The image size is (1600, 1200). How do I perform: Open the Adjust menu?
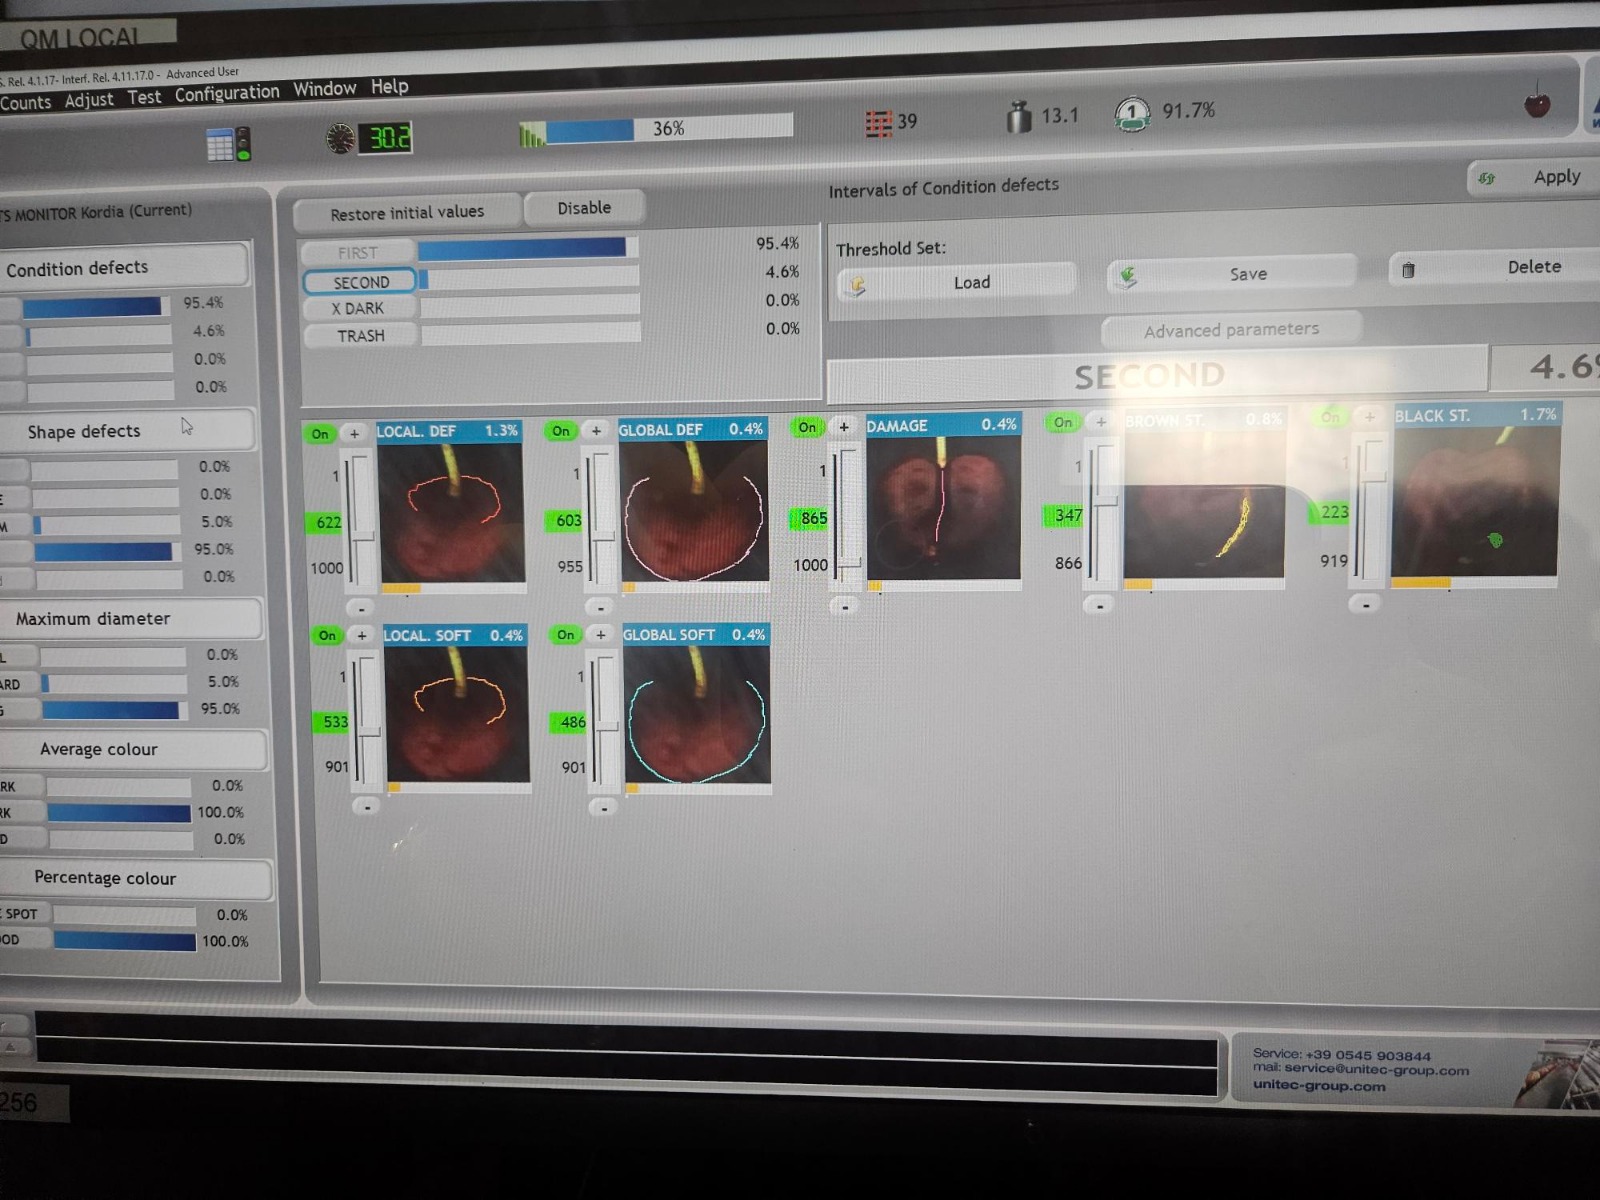pyautogui.click(x=89, y=100)
